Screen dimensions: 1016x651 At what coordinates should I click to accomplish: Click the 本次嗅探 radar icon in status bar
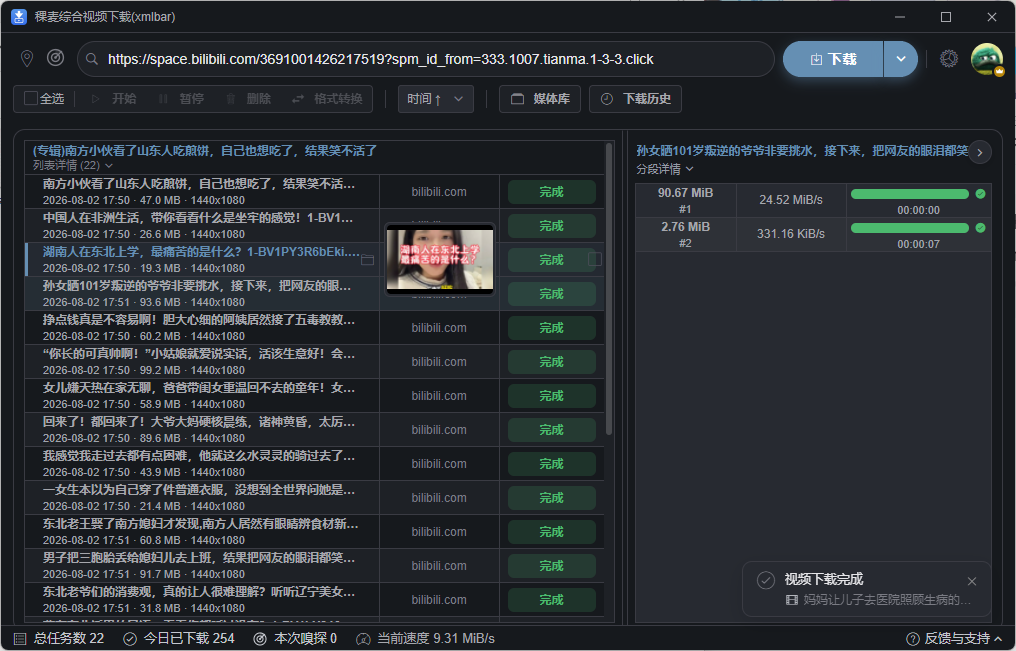click(x=260, y=639)
